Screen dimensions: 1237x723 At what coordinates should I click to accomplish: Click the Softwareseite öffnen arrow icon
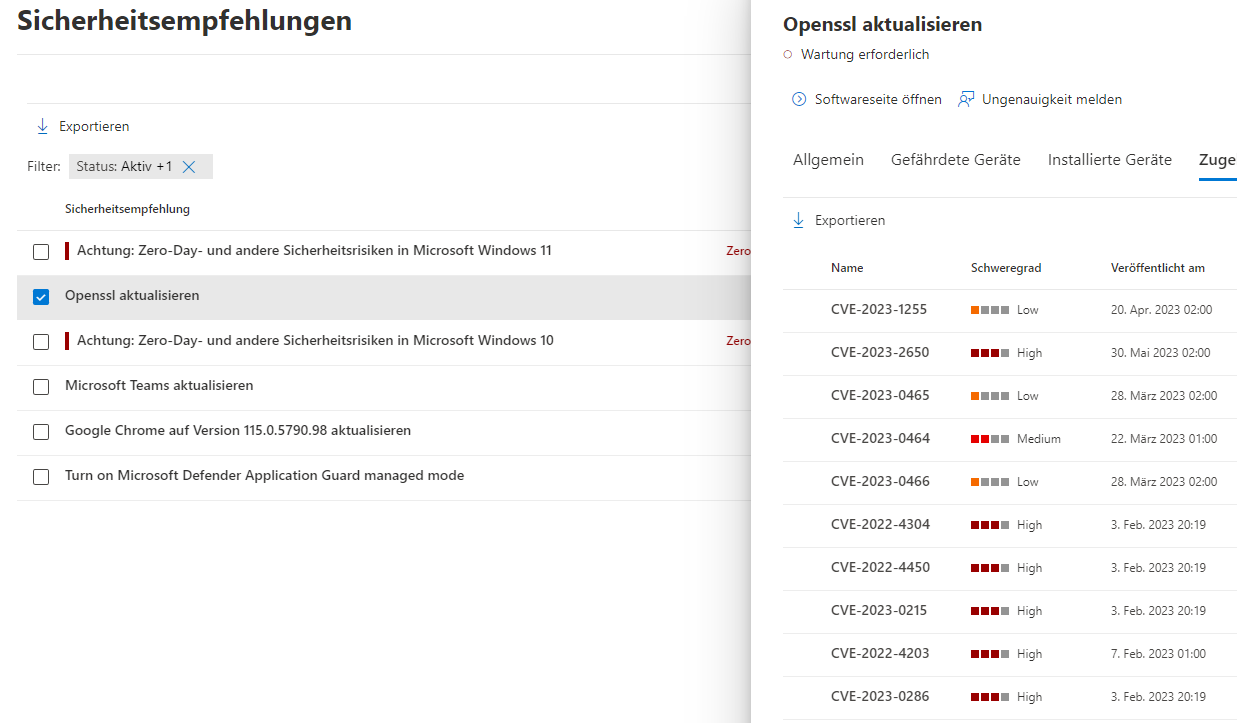799,99
